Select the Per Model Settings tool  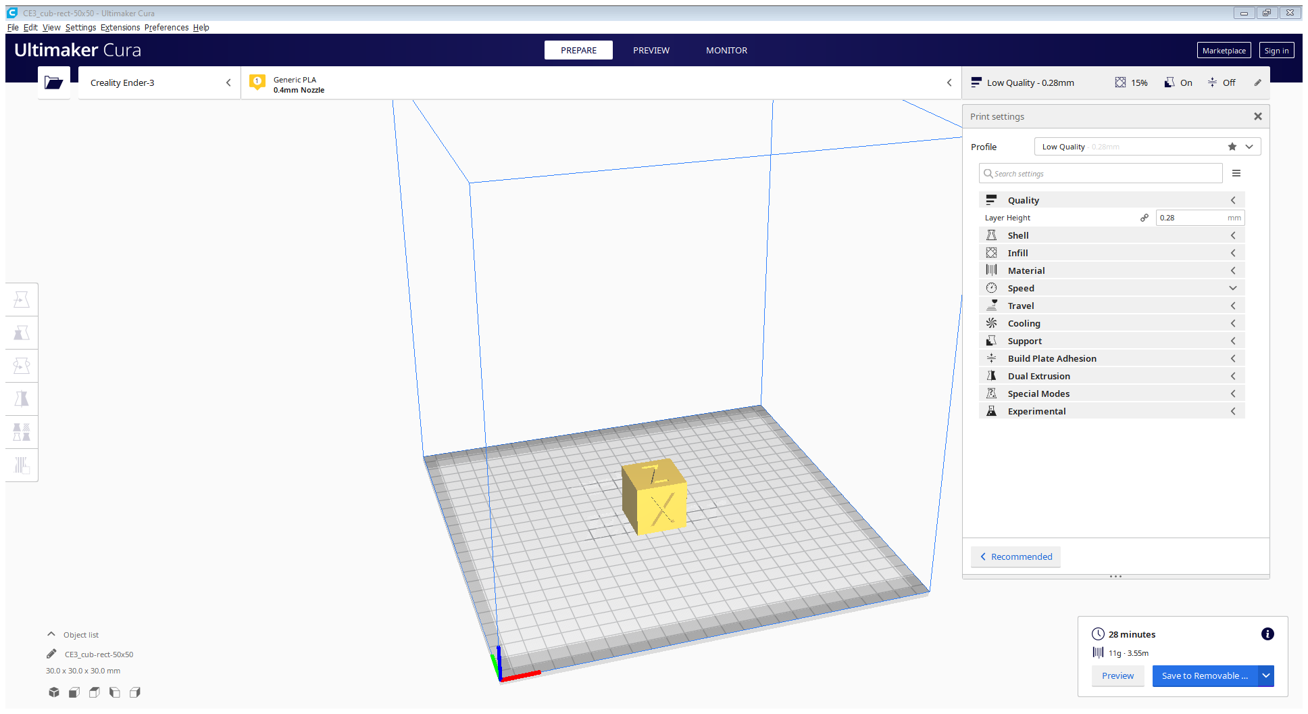(21, 432)
